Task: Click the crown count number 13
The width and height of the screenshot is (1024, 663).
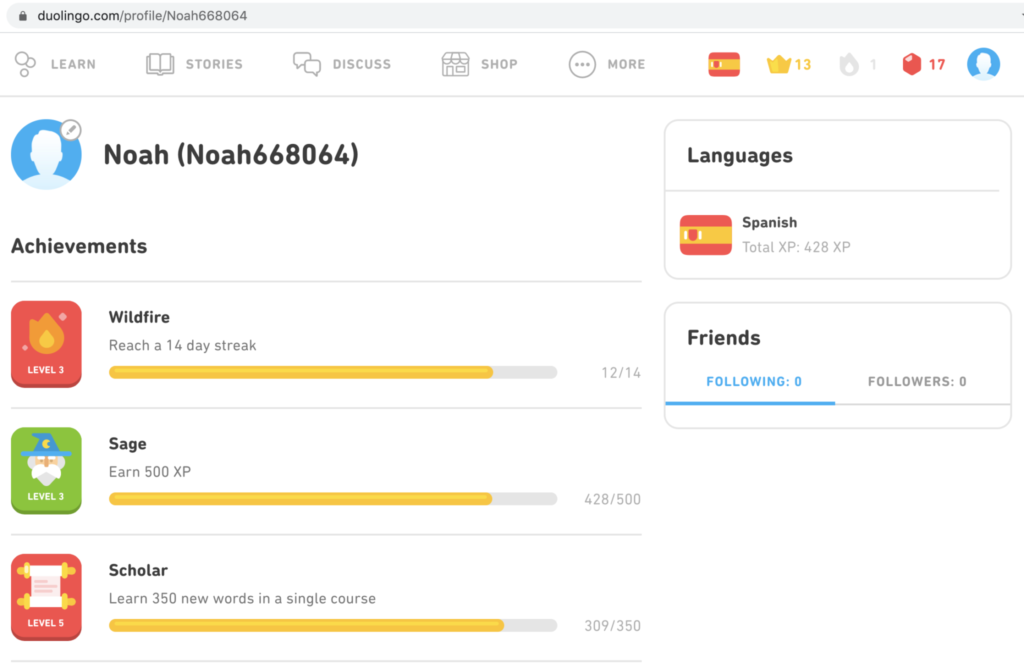Action: 803,65
